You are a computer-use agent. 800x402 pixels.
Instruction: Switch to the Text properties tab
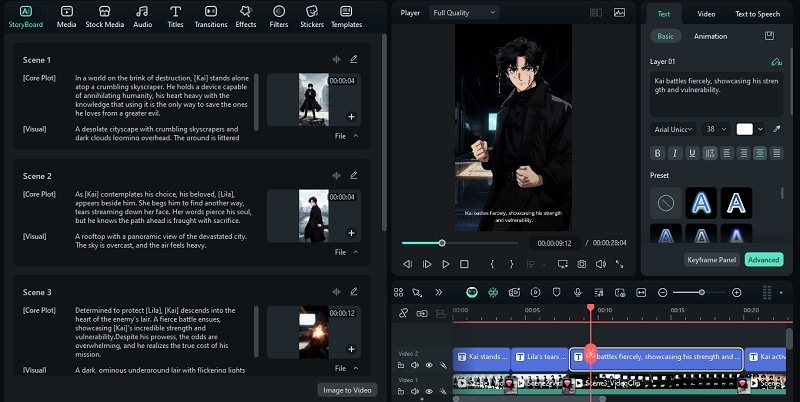coord(664,14)
